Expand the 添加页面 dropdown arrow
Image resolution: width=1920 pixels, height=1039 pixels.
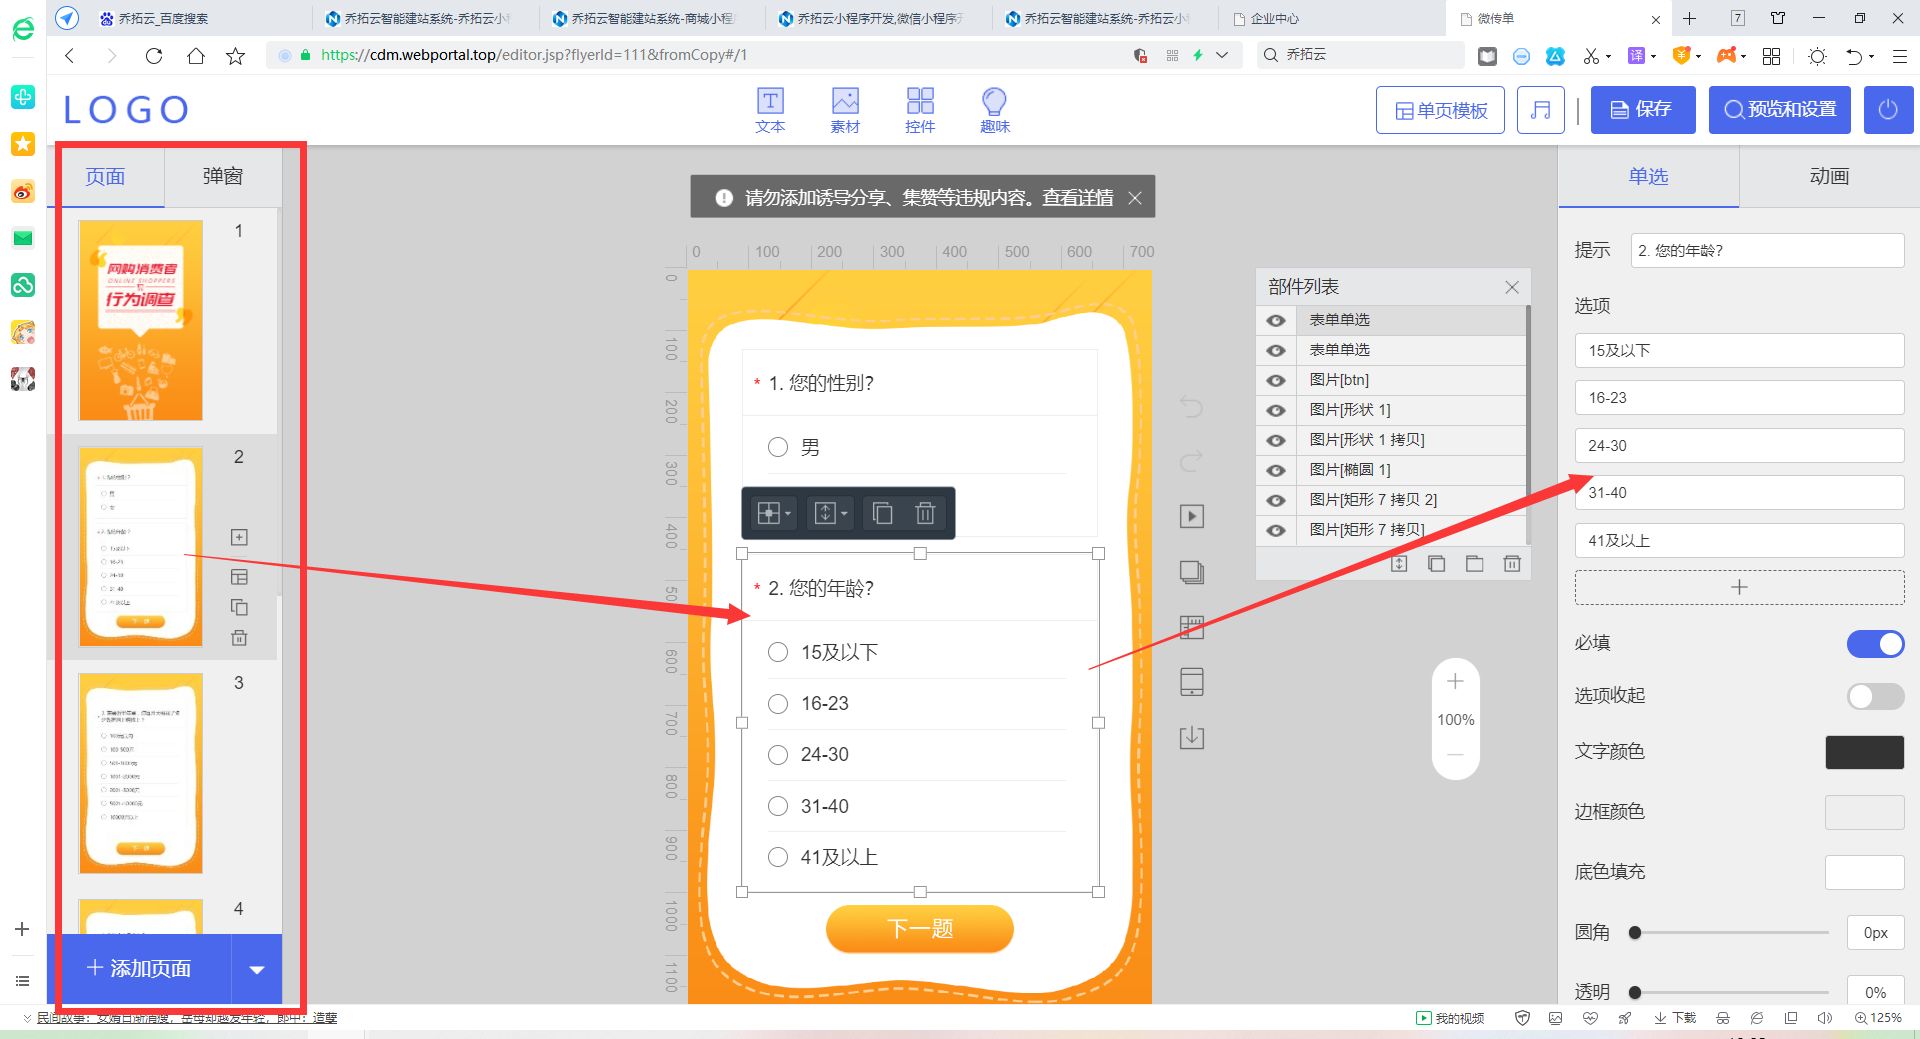(257, 968)
